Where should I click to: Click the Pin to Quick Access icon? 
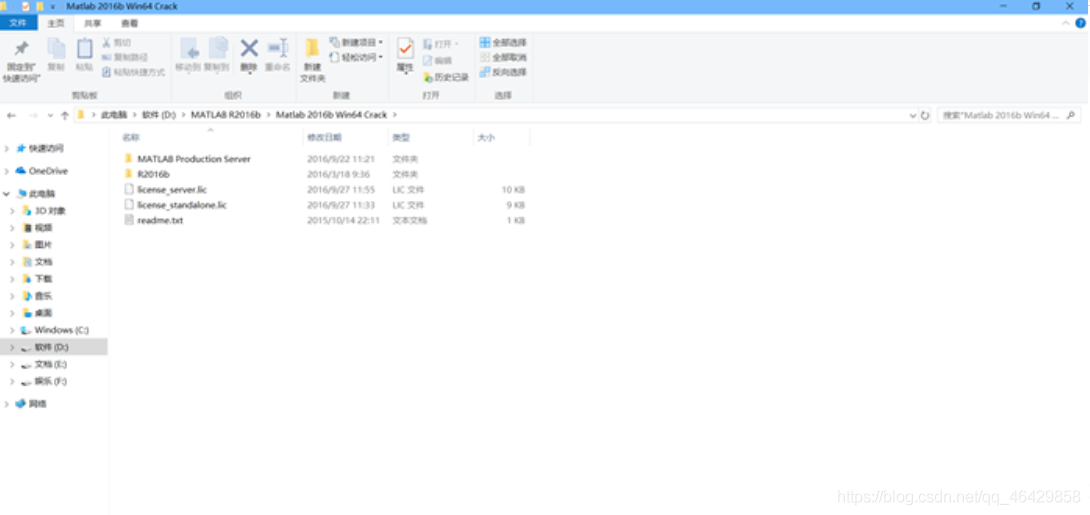point(22,49)
